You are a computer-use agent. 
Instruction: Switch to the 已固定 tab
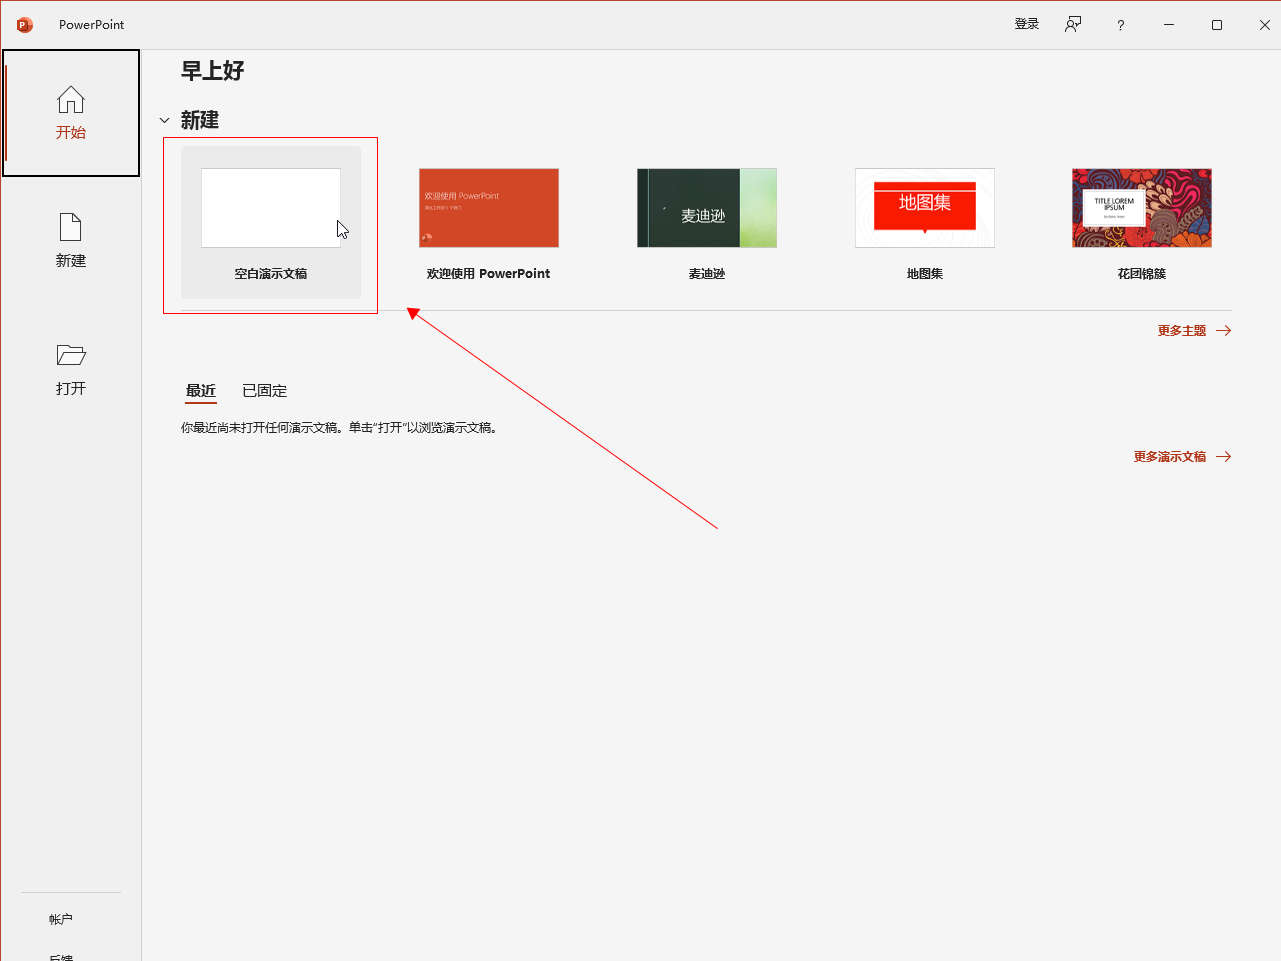tap(264, 391)
